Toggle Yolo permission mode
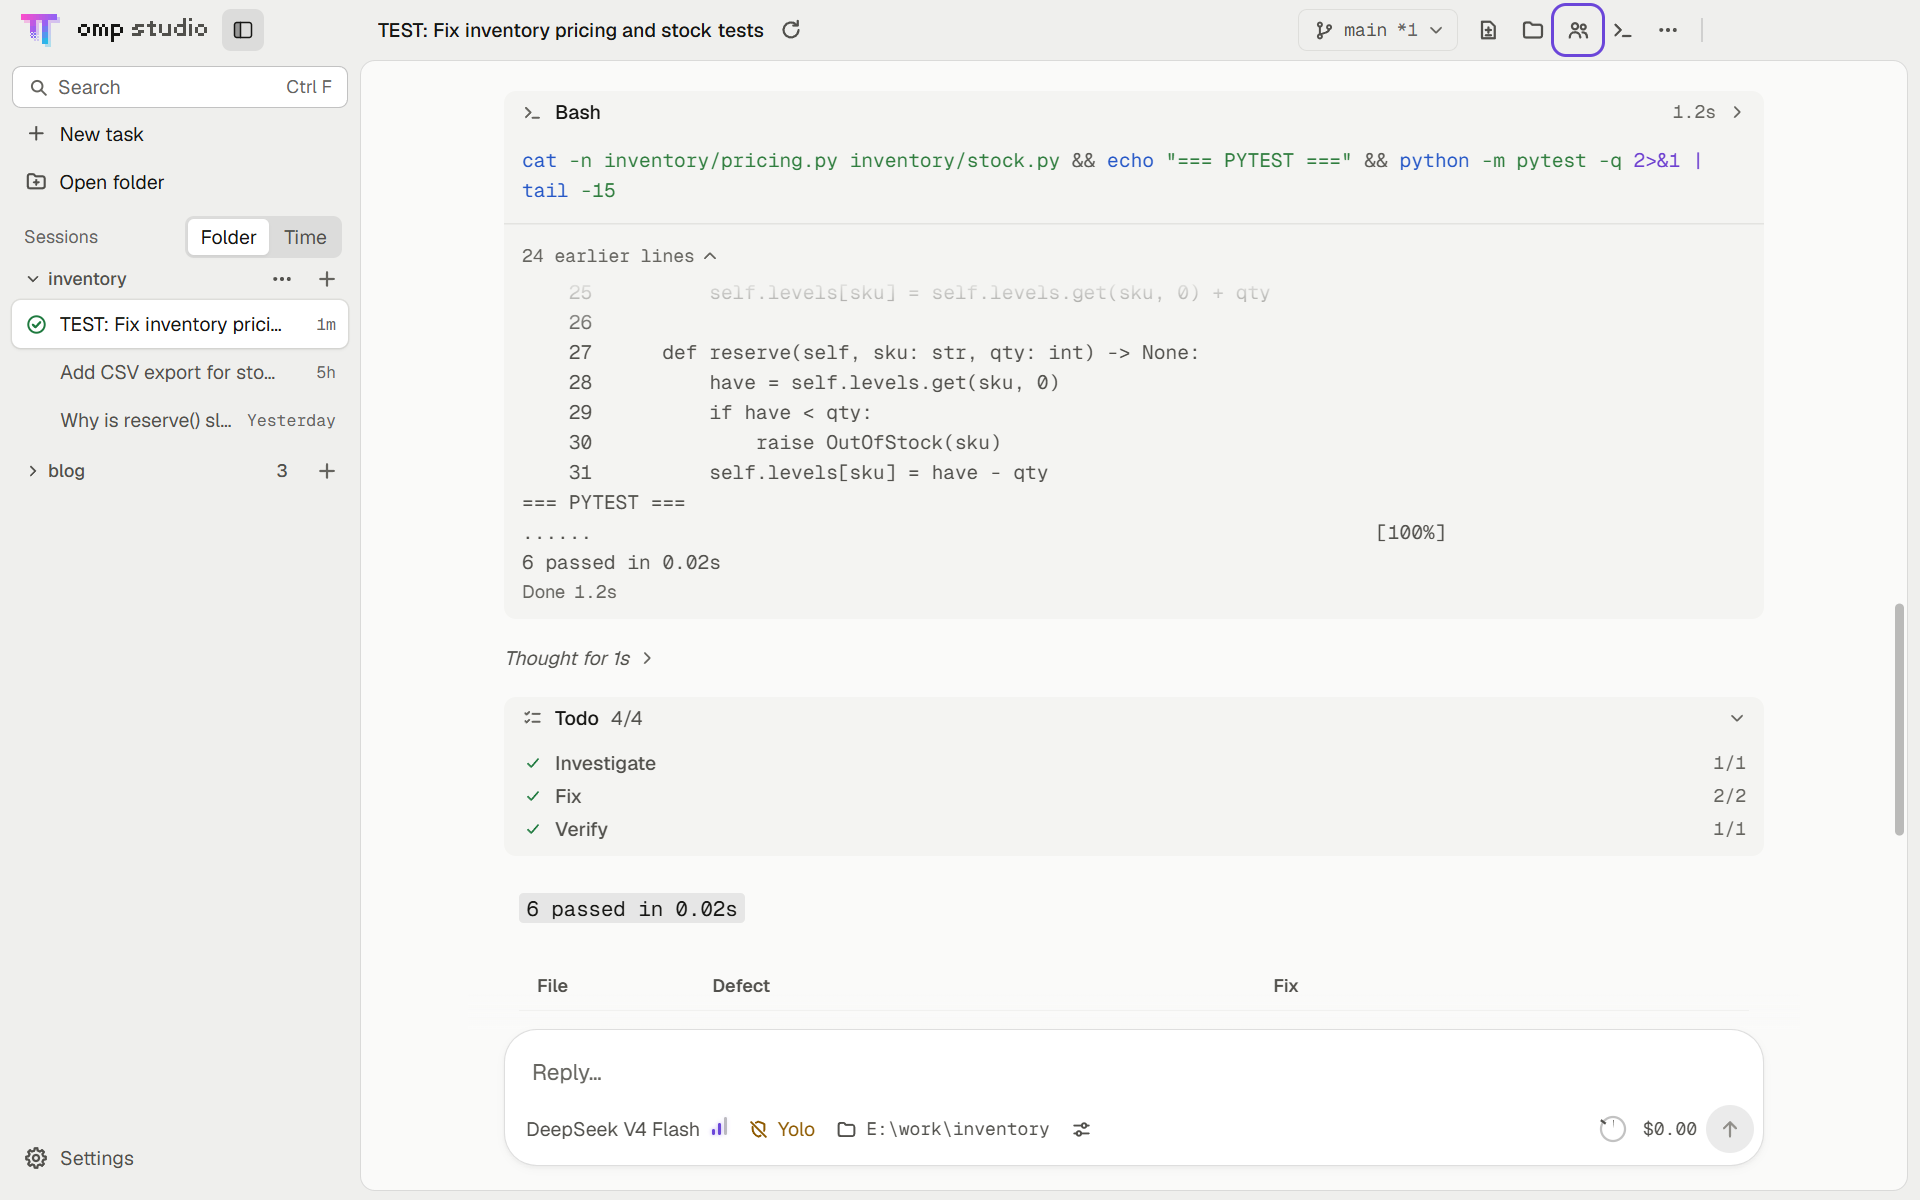The width and height of the screenshot is (1920, 1200). point(782,1129)
